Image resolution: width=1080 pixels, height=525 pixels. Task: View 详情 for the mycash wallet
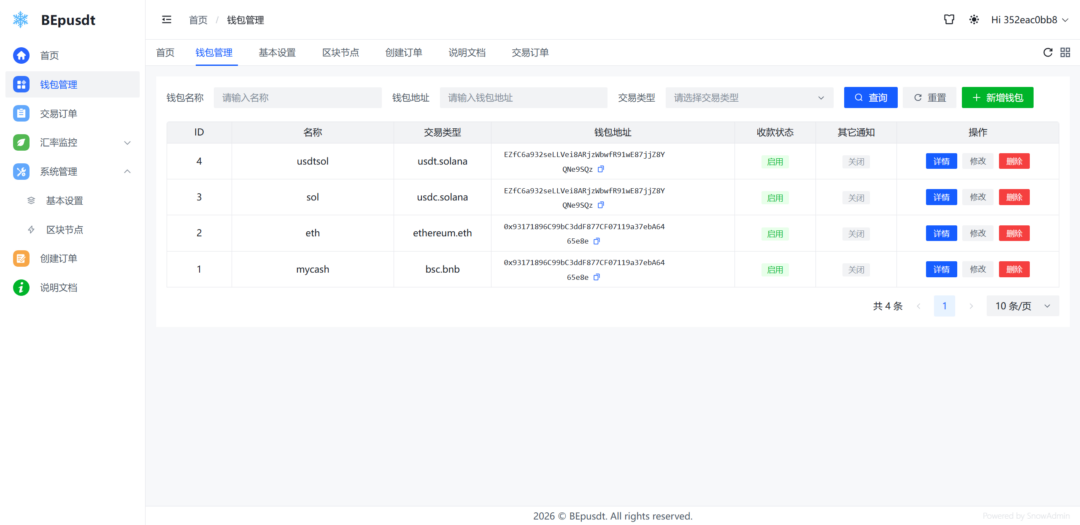pyautogui.click(x=941, y=269)
